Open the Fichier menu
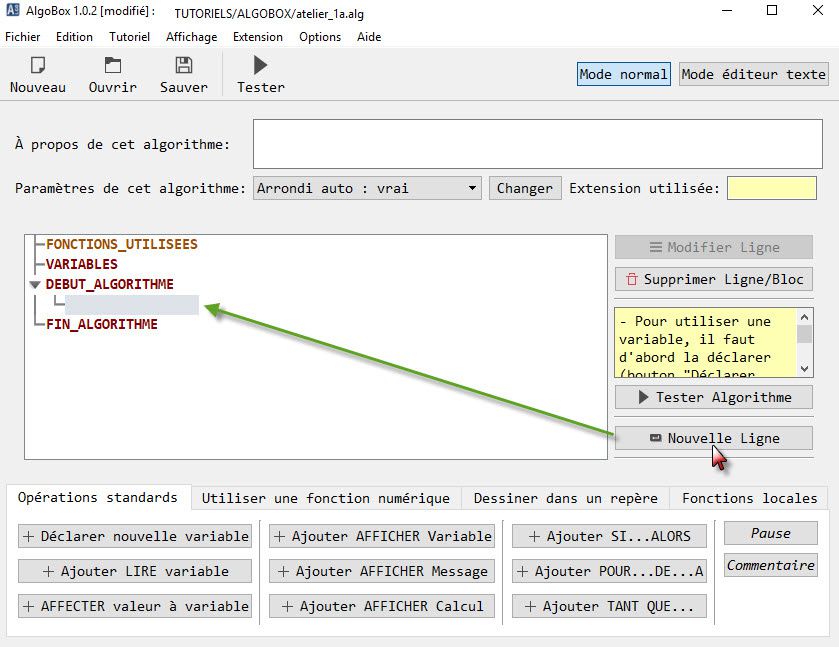Viewport: 839px width, 647px height. click(x=22, y=37)
